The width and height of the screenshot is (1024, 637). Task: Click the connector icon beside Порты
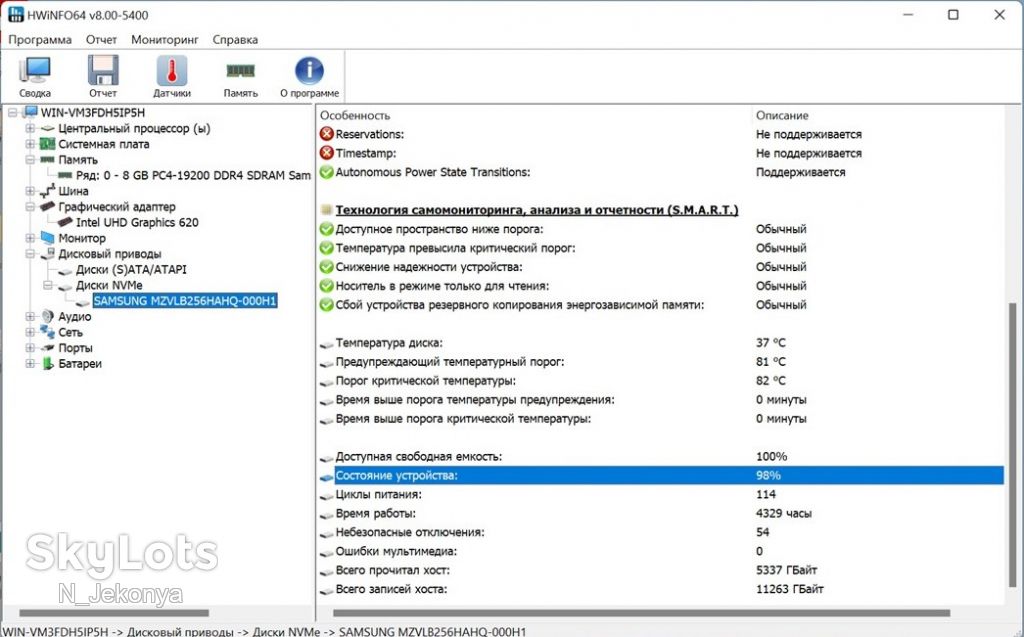pos(47,348)
